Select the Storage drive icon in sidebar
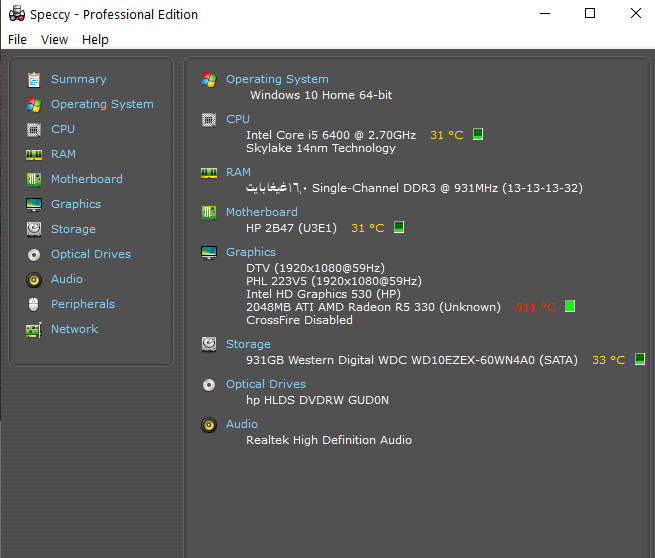655x558 pixels. point(34,229)
